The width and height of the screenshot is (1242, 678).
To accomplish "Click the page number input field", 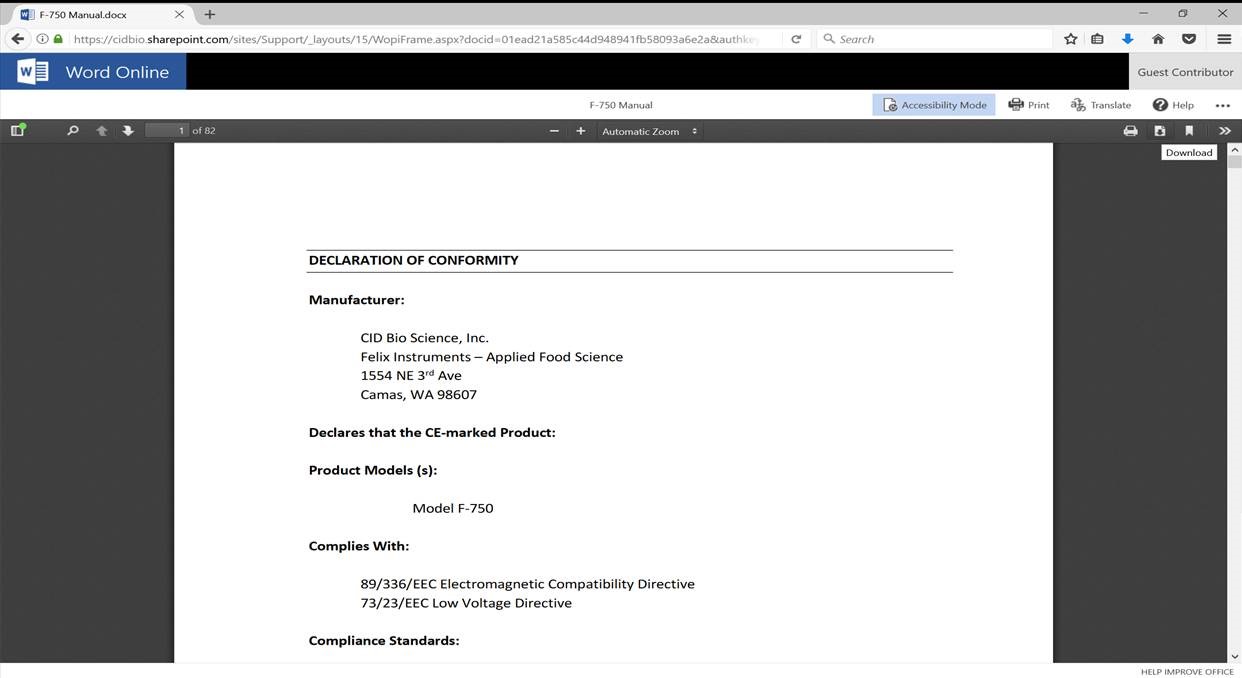I will tap(167, 131).
